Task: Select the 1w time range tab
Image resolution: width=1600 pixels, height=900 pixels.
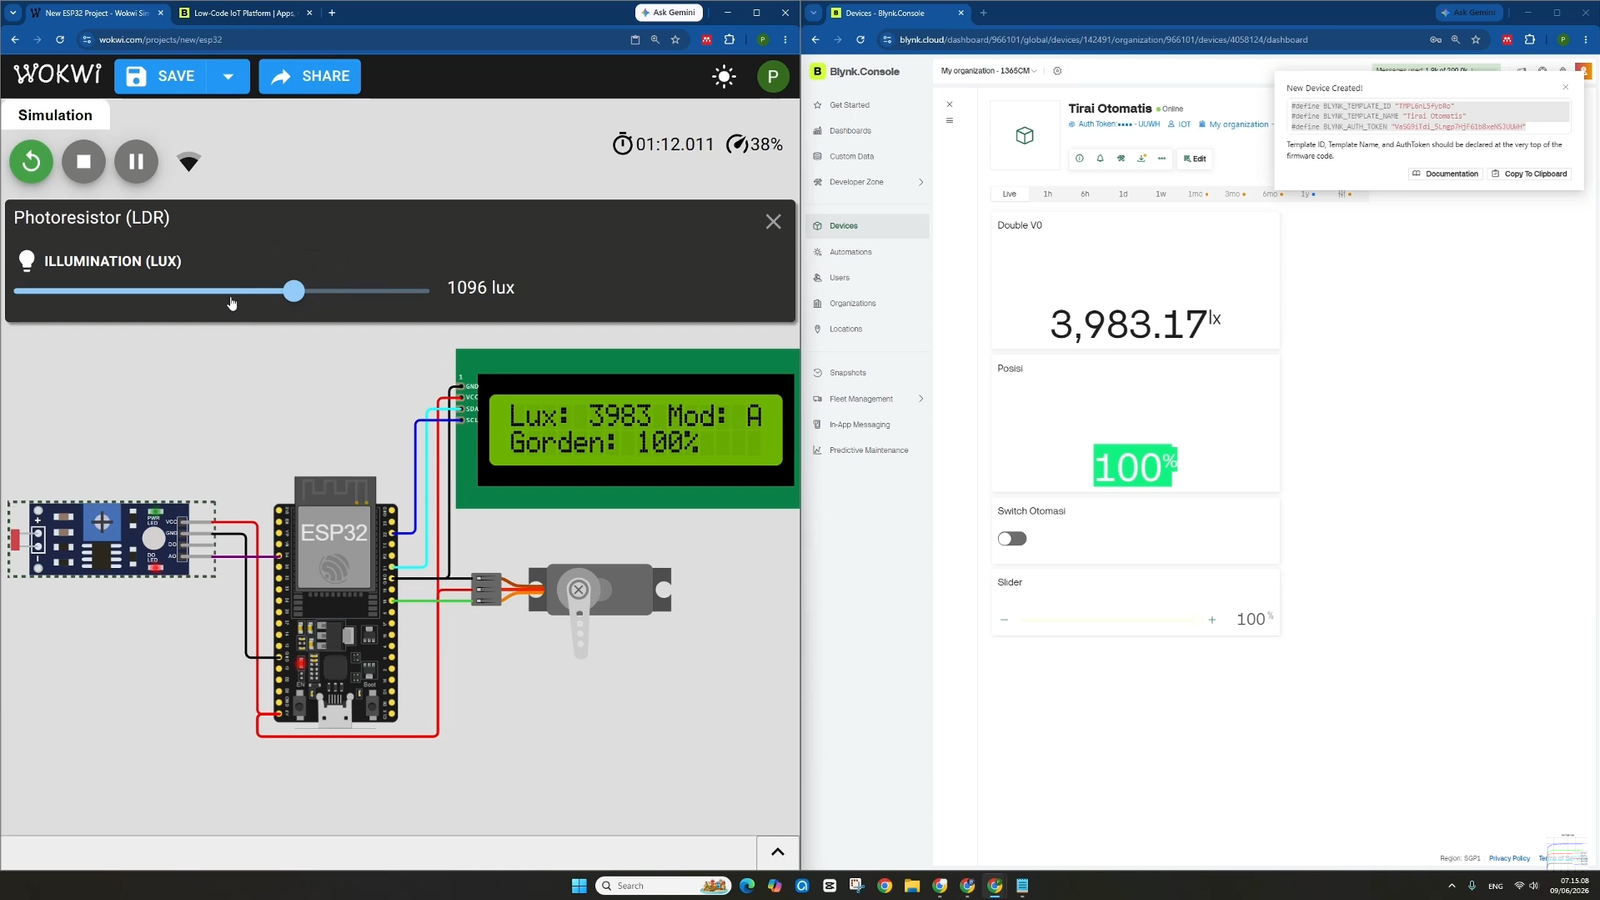Action: [x=1161, y=194]
